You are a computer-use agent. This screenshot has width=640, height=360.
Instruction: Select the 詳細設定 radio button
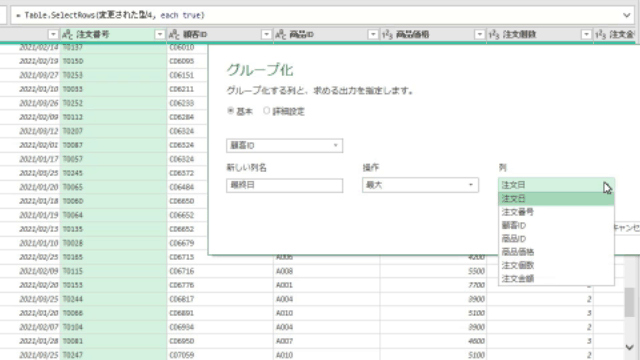267,111
